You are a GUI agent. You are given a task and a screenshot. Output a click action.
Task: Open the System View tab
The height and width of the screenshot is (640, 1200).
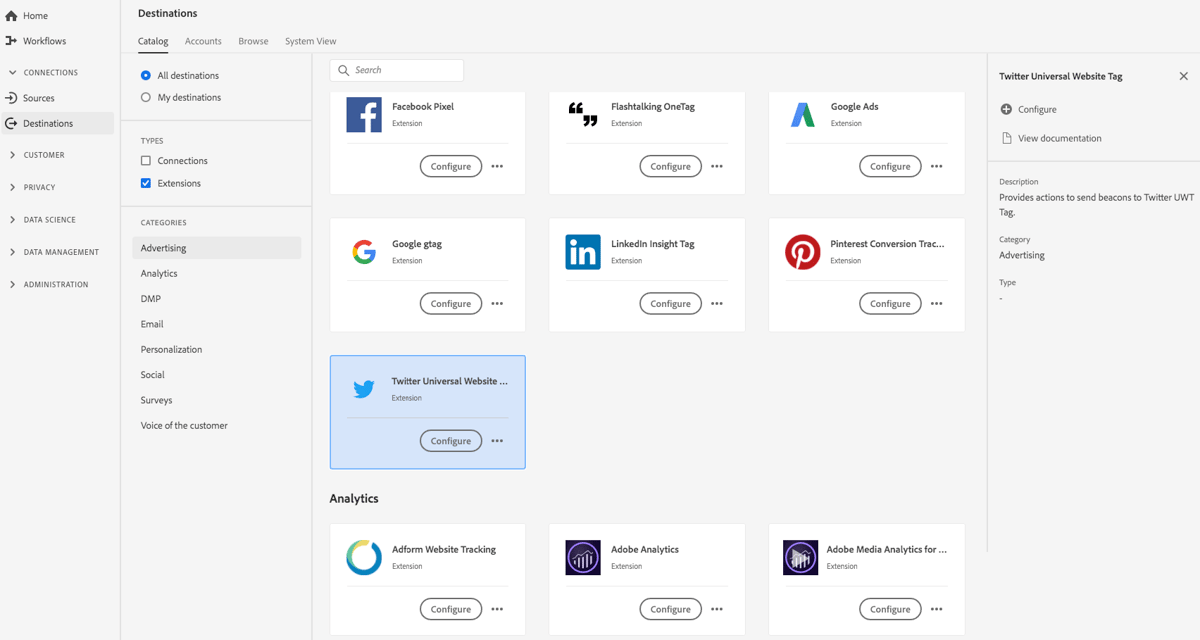point(310,41)
